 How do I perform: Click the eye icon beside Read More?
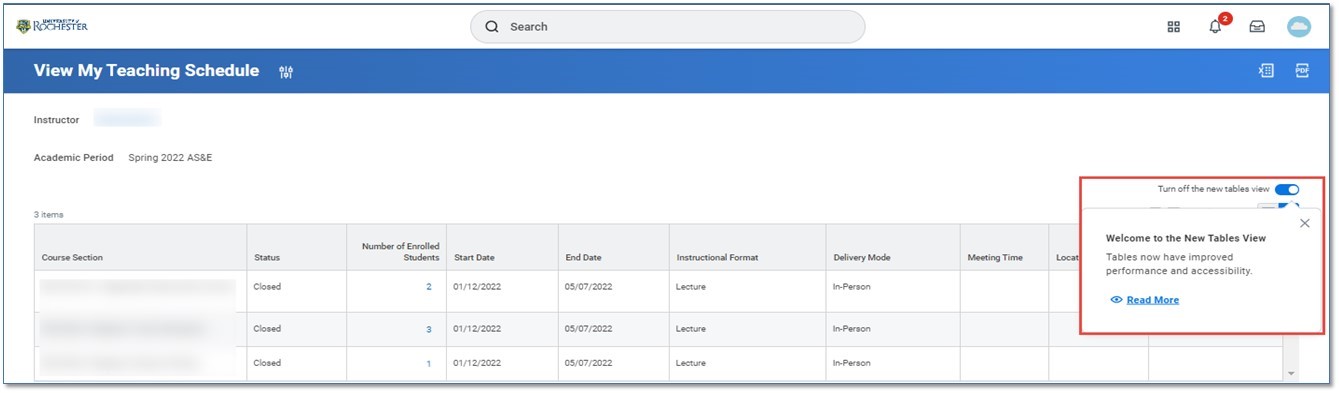pos(1116,300)
